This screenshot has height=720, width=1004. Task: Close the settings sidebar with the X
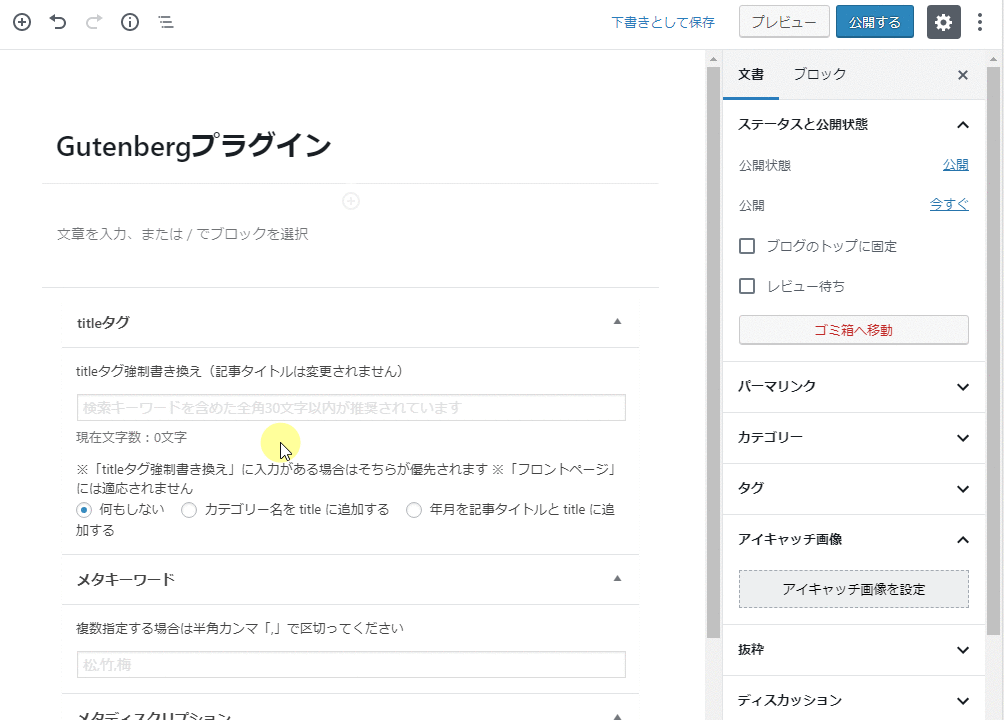point(962,75)
